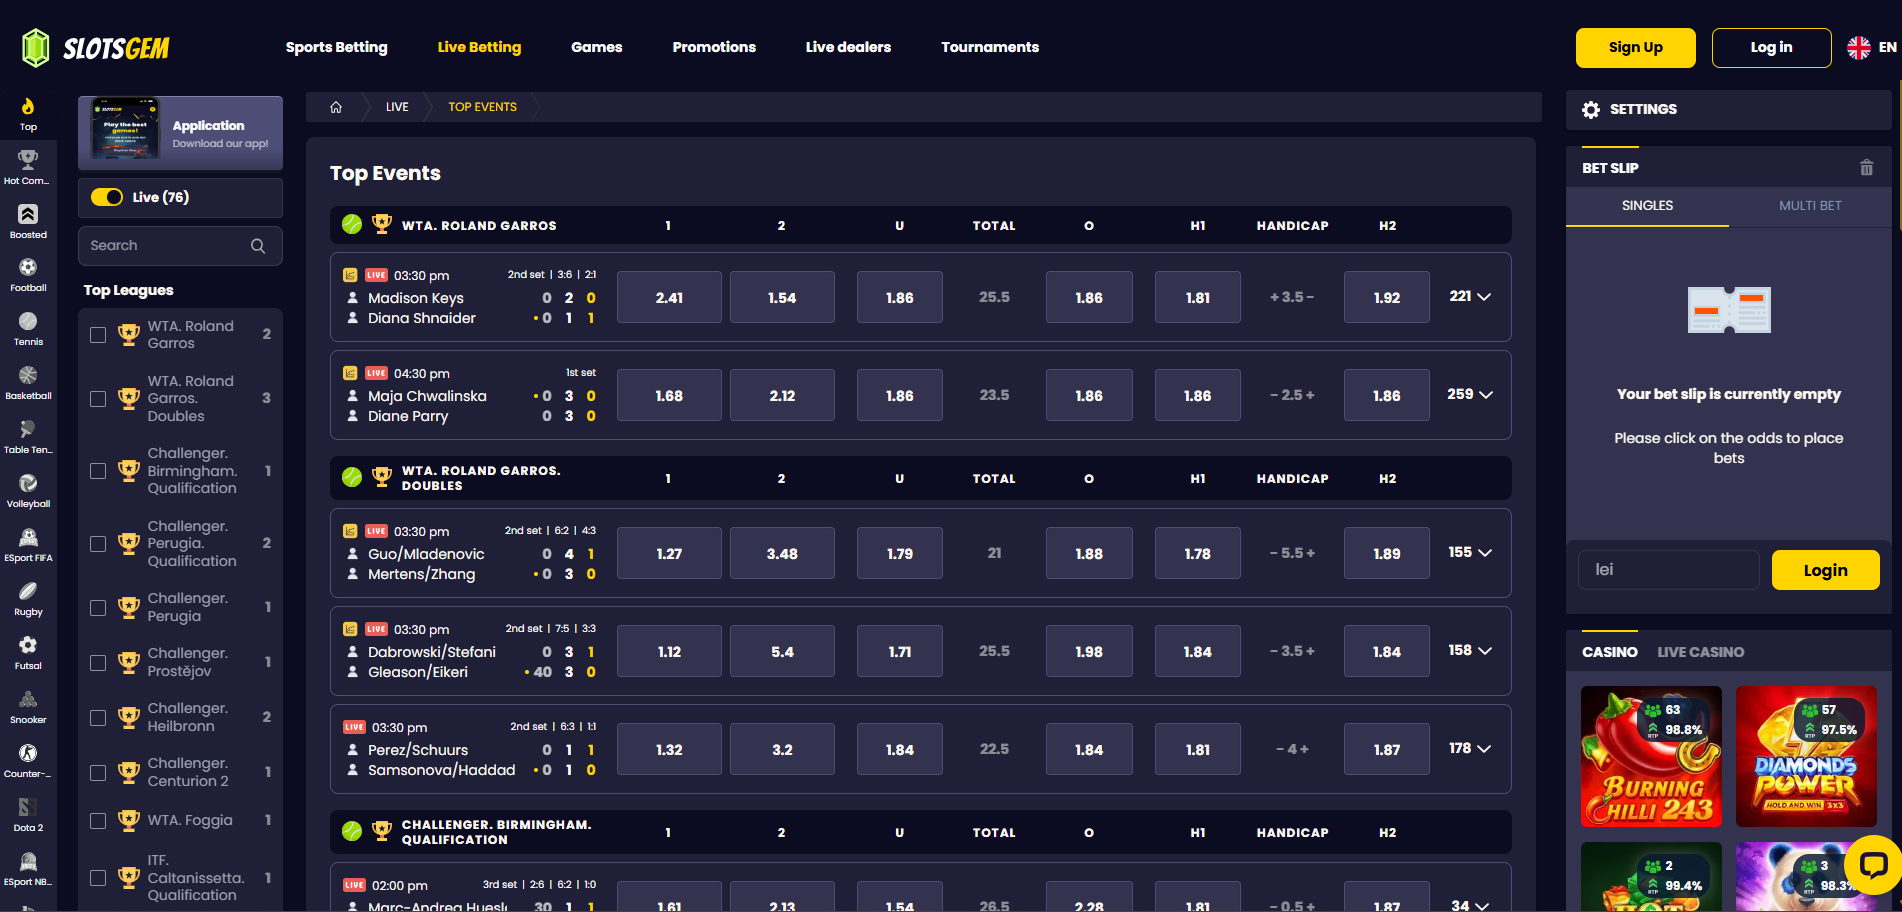
Task: Collapse Challenger. Birmingham. Qualification section header
Action: 920,832
